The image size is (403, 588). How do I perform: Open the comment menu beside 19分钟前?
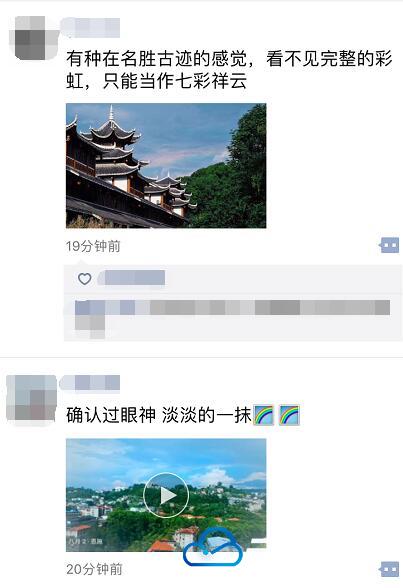coord(390,245)
